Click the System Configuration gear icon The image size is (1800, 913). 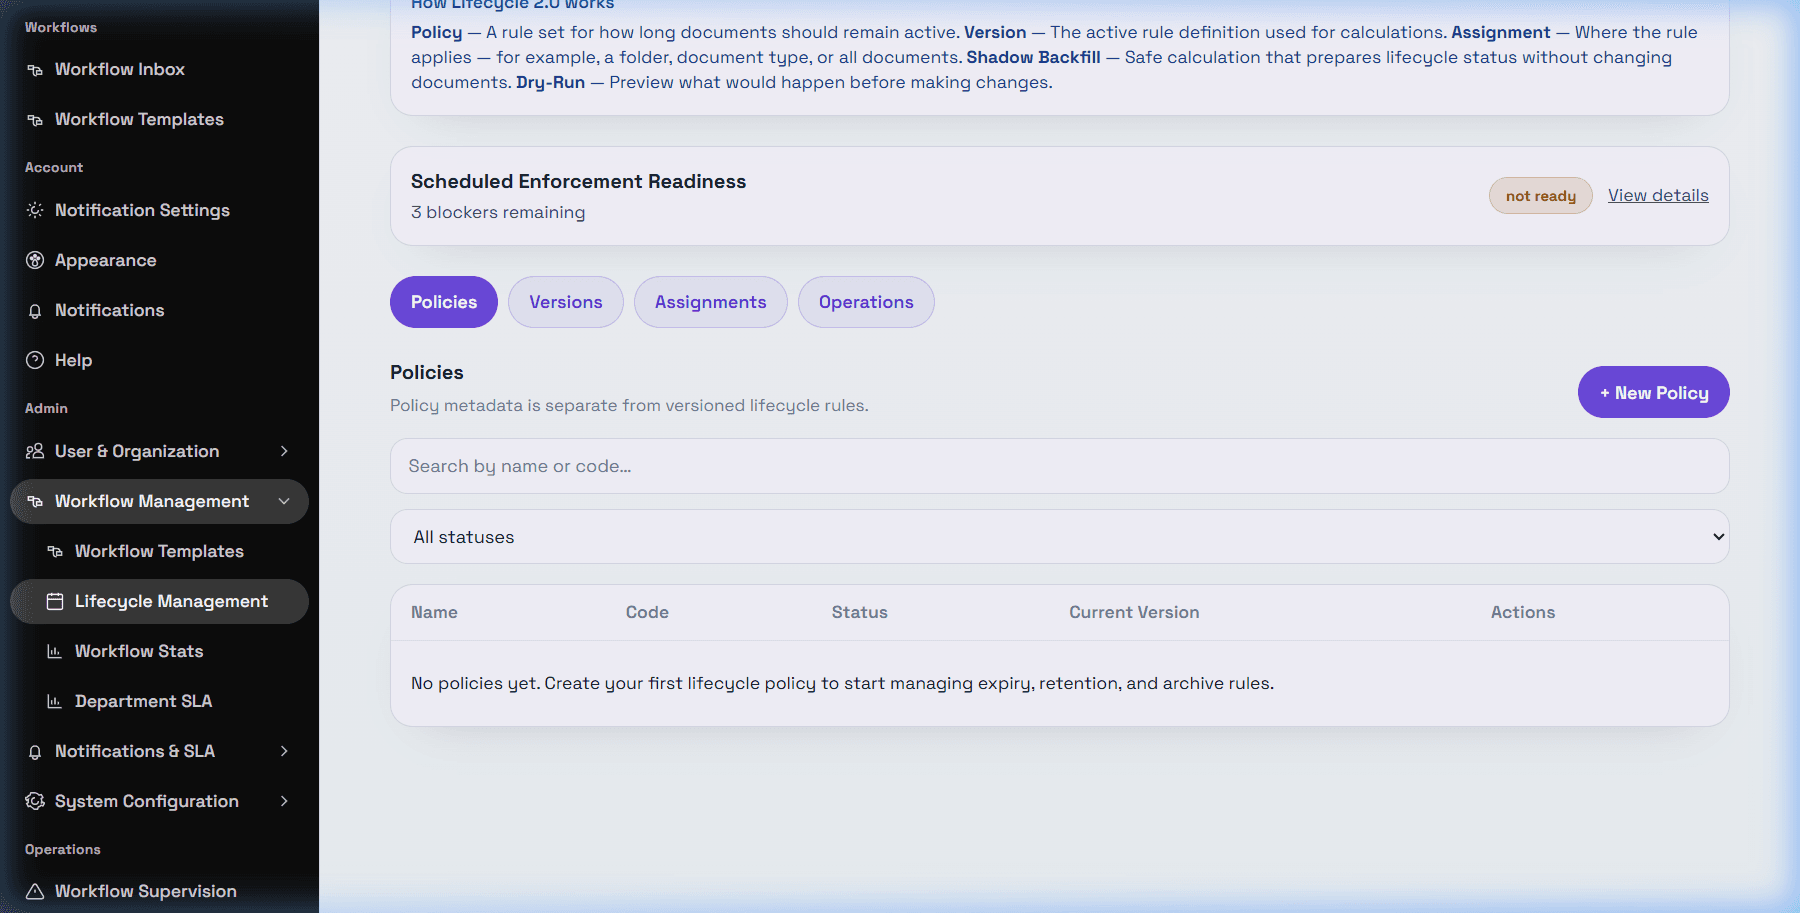(35, 801)
